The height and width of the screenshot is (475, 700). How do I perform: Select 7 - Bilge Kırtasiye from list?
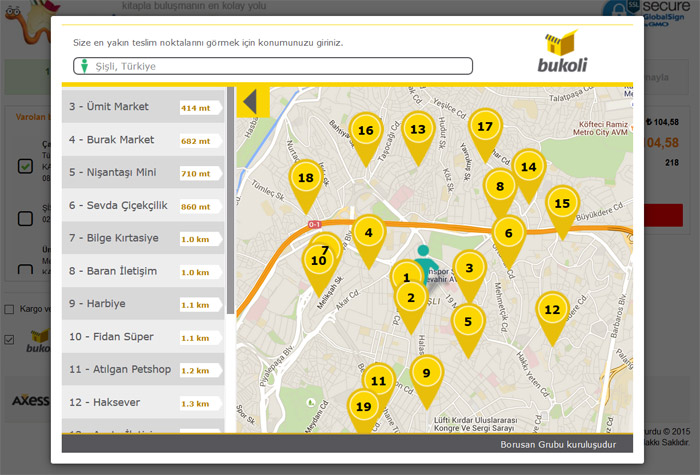click(143, 238)
